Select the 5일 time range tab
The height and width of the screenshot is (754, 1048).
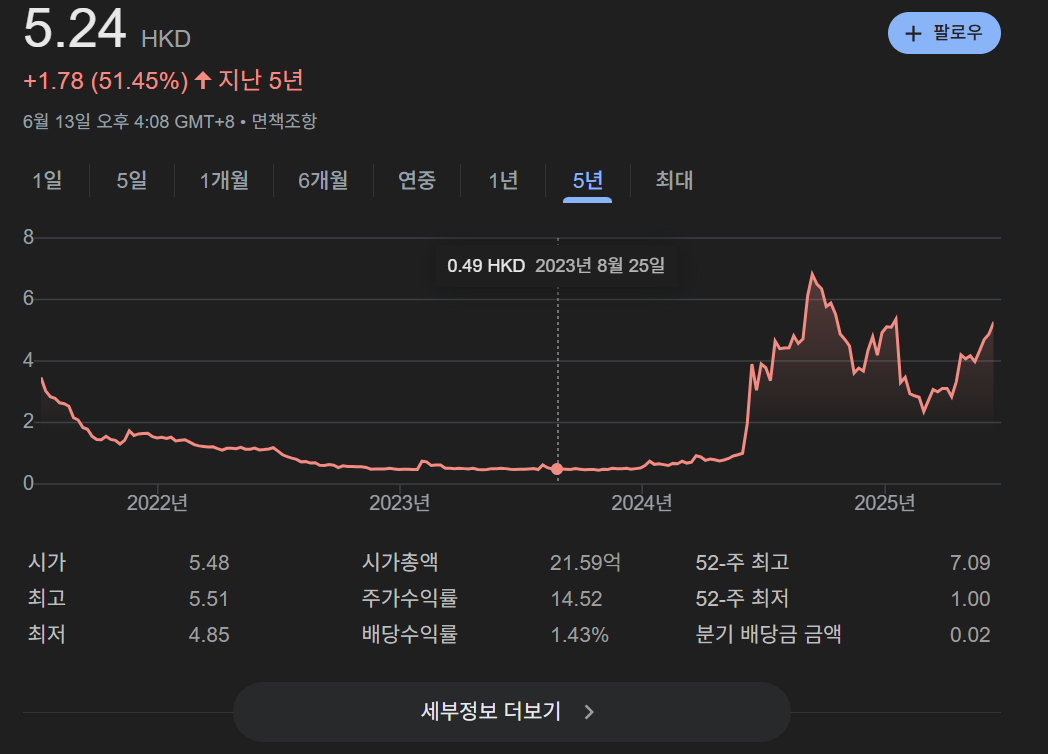point(132,180)
